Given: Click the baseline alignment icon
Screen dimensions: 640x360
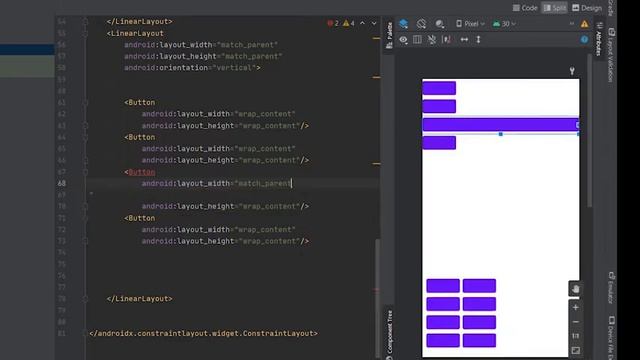Looking at the screenshot, I should 447,40.
